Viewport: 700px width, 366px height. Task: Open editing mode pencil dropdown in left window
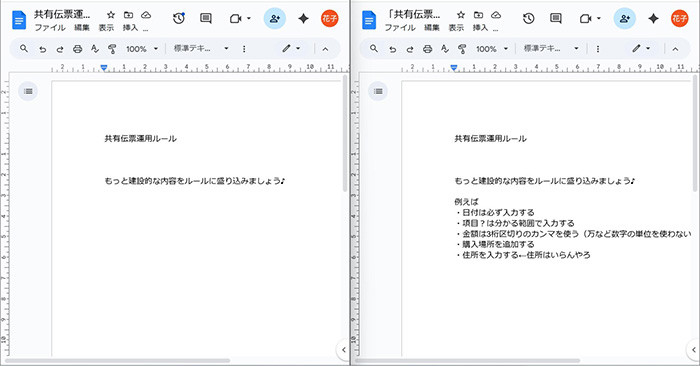(291, 48)
